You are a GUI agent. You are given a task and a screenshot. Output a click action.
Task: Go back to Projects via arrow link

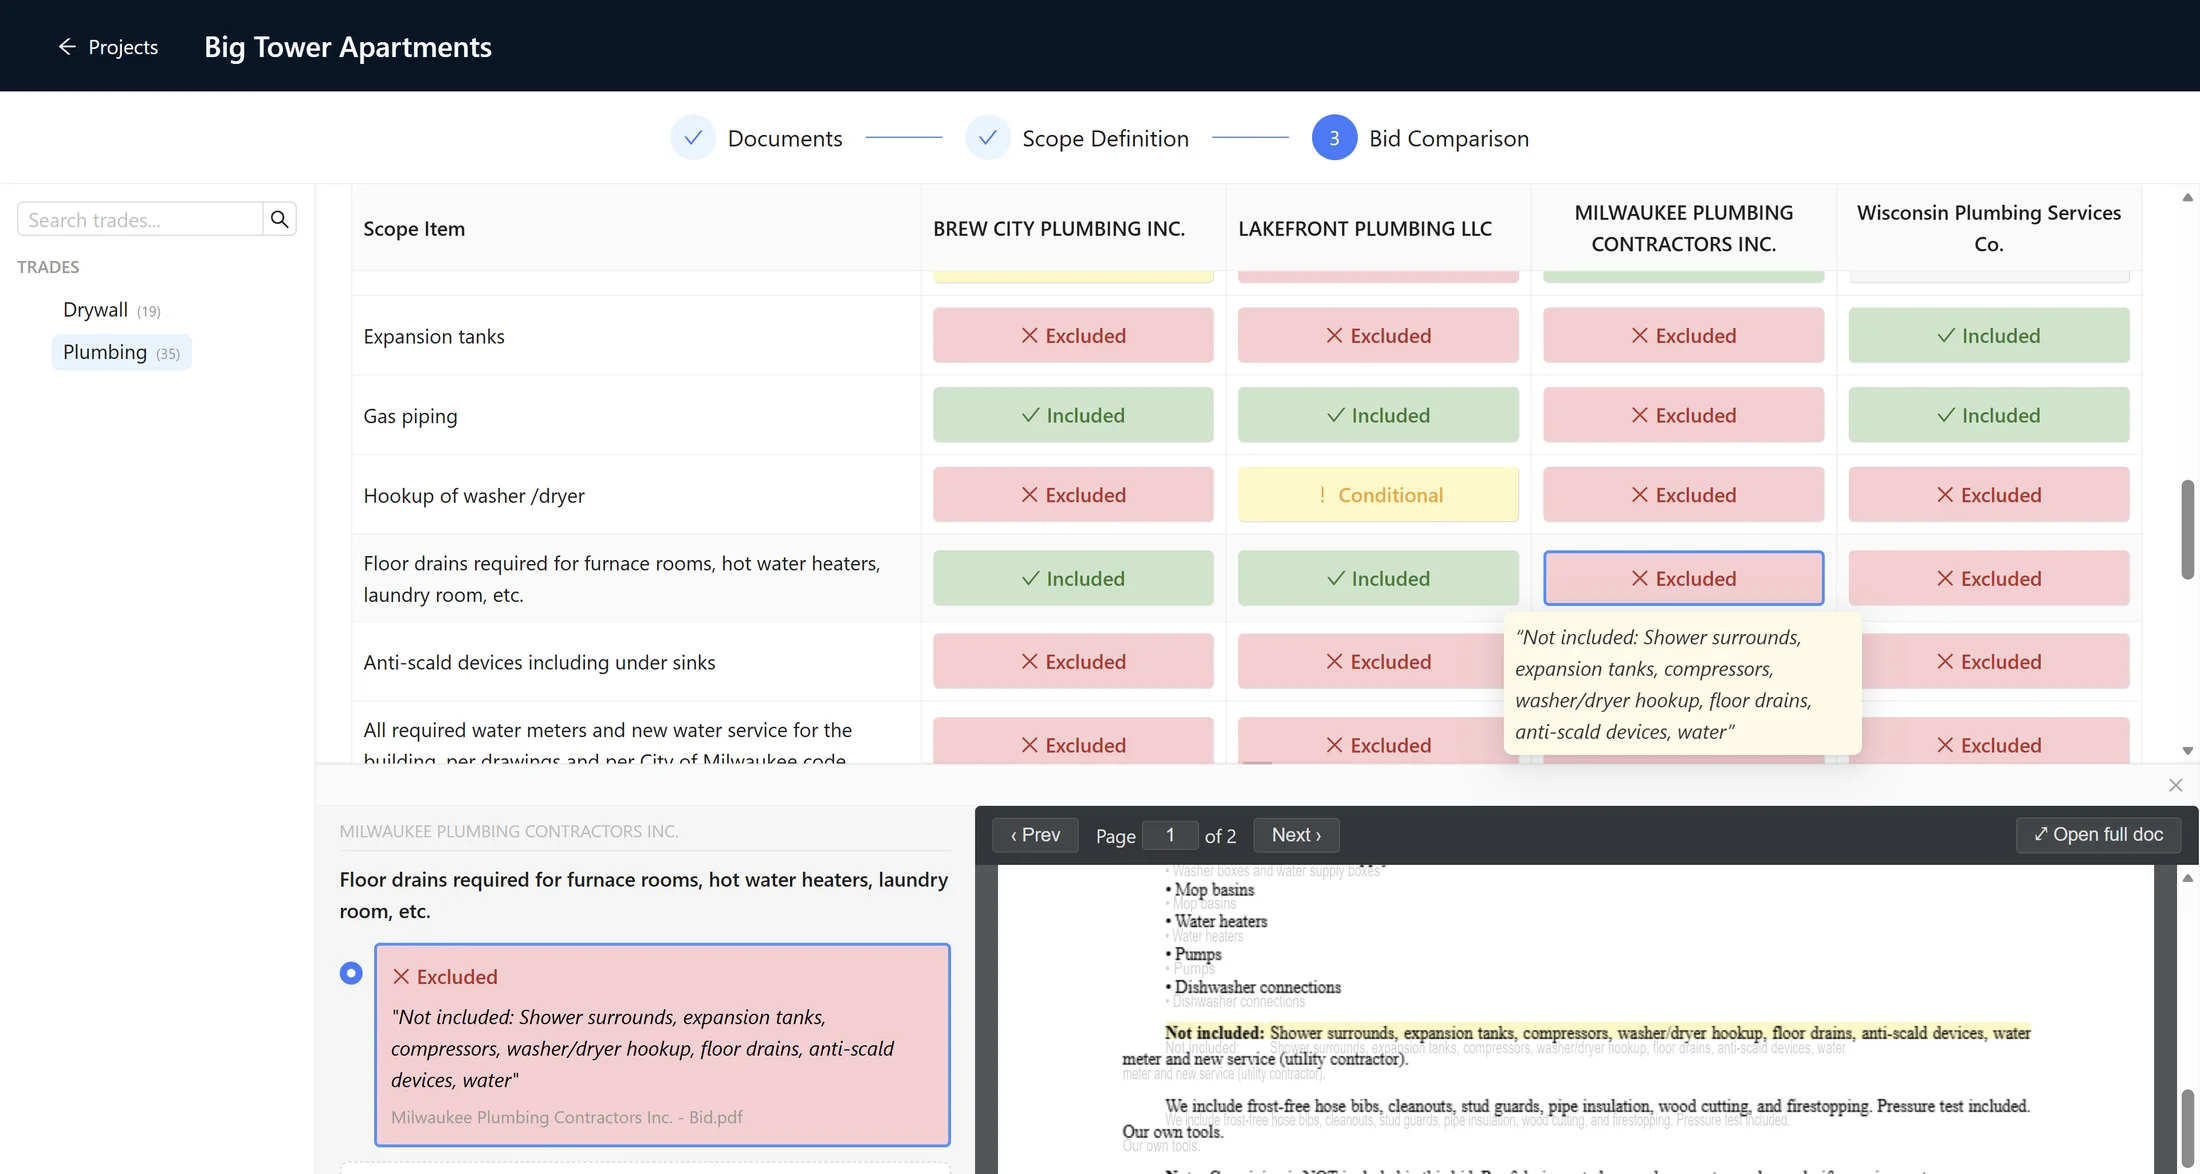coord(108,47)
